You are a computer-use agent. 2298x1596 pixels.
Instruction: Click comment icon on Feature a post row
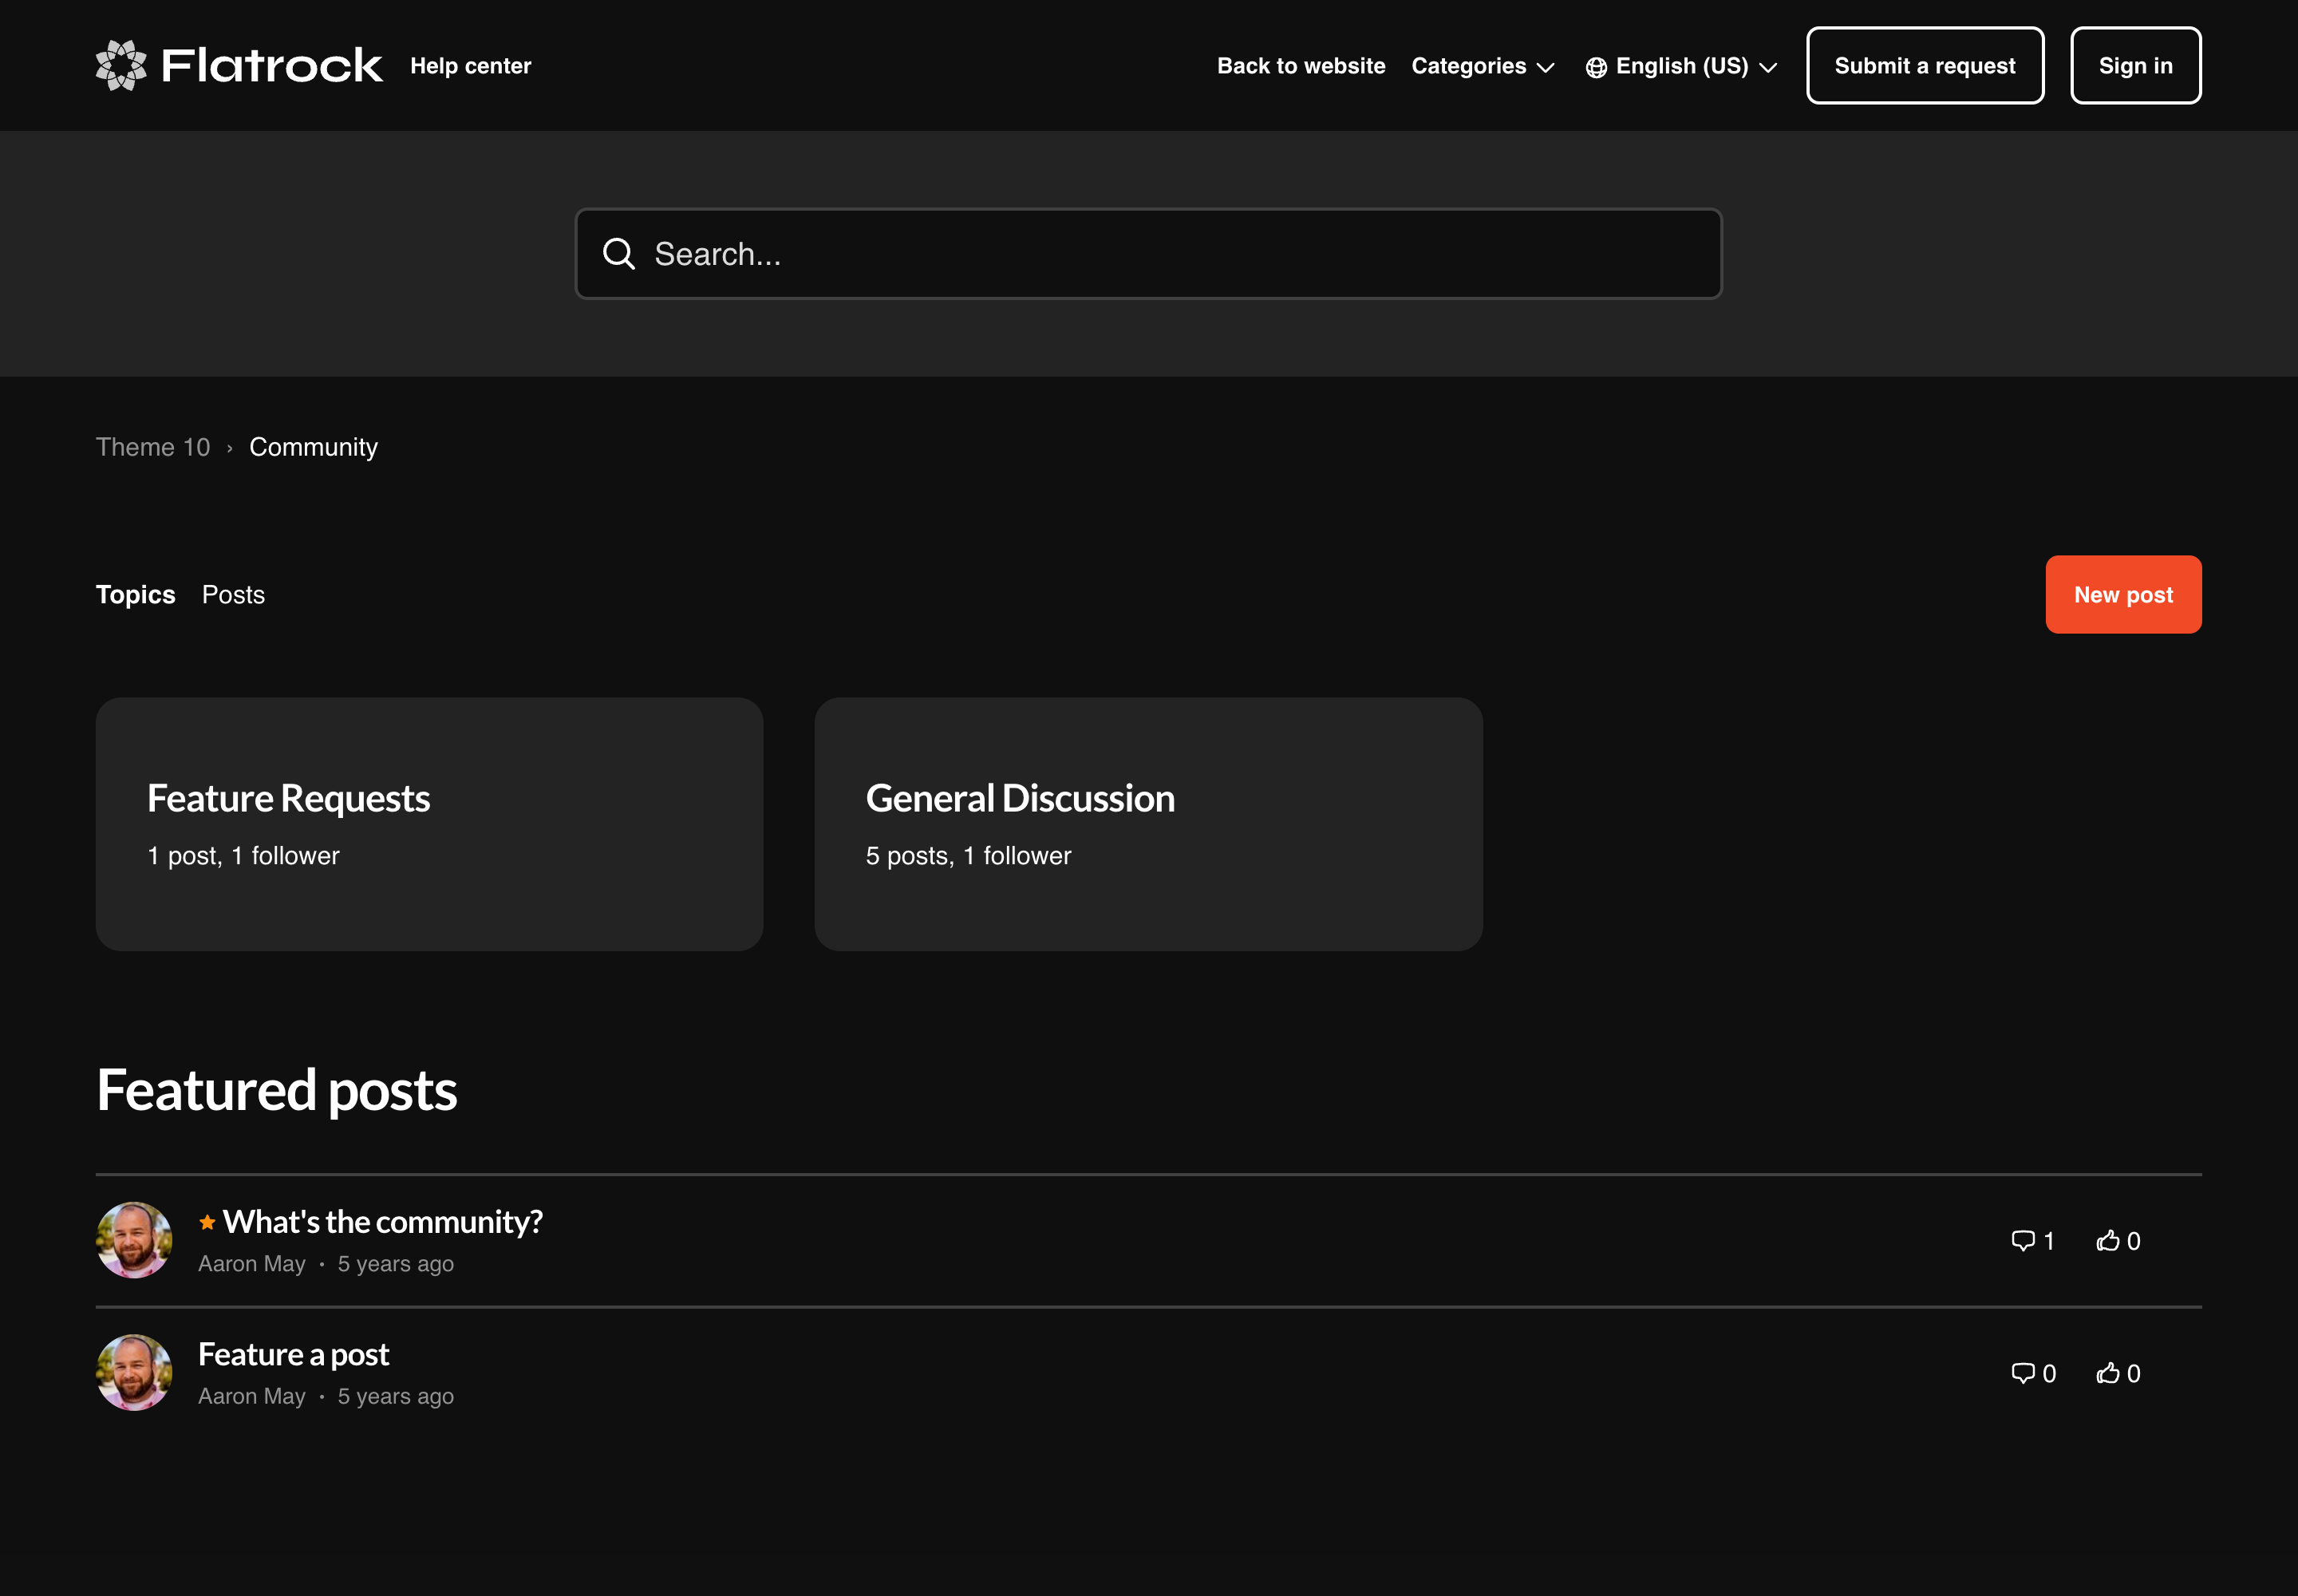click(2022, 1373)
